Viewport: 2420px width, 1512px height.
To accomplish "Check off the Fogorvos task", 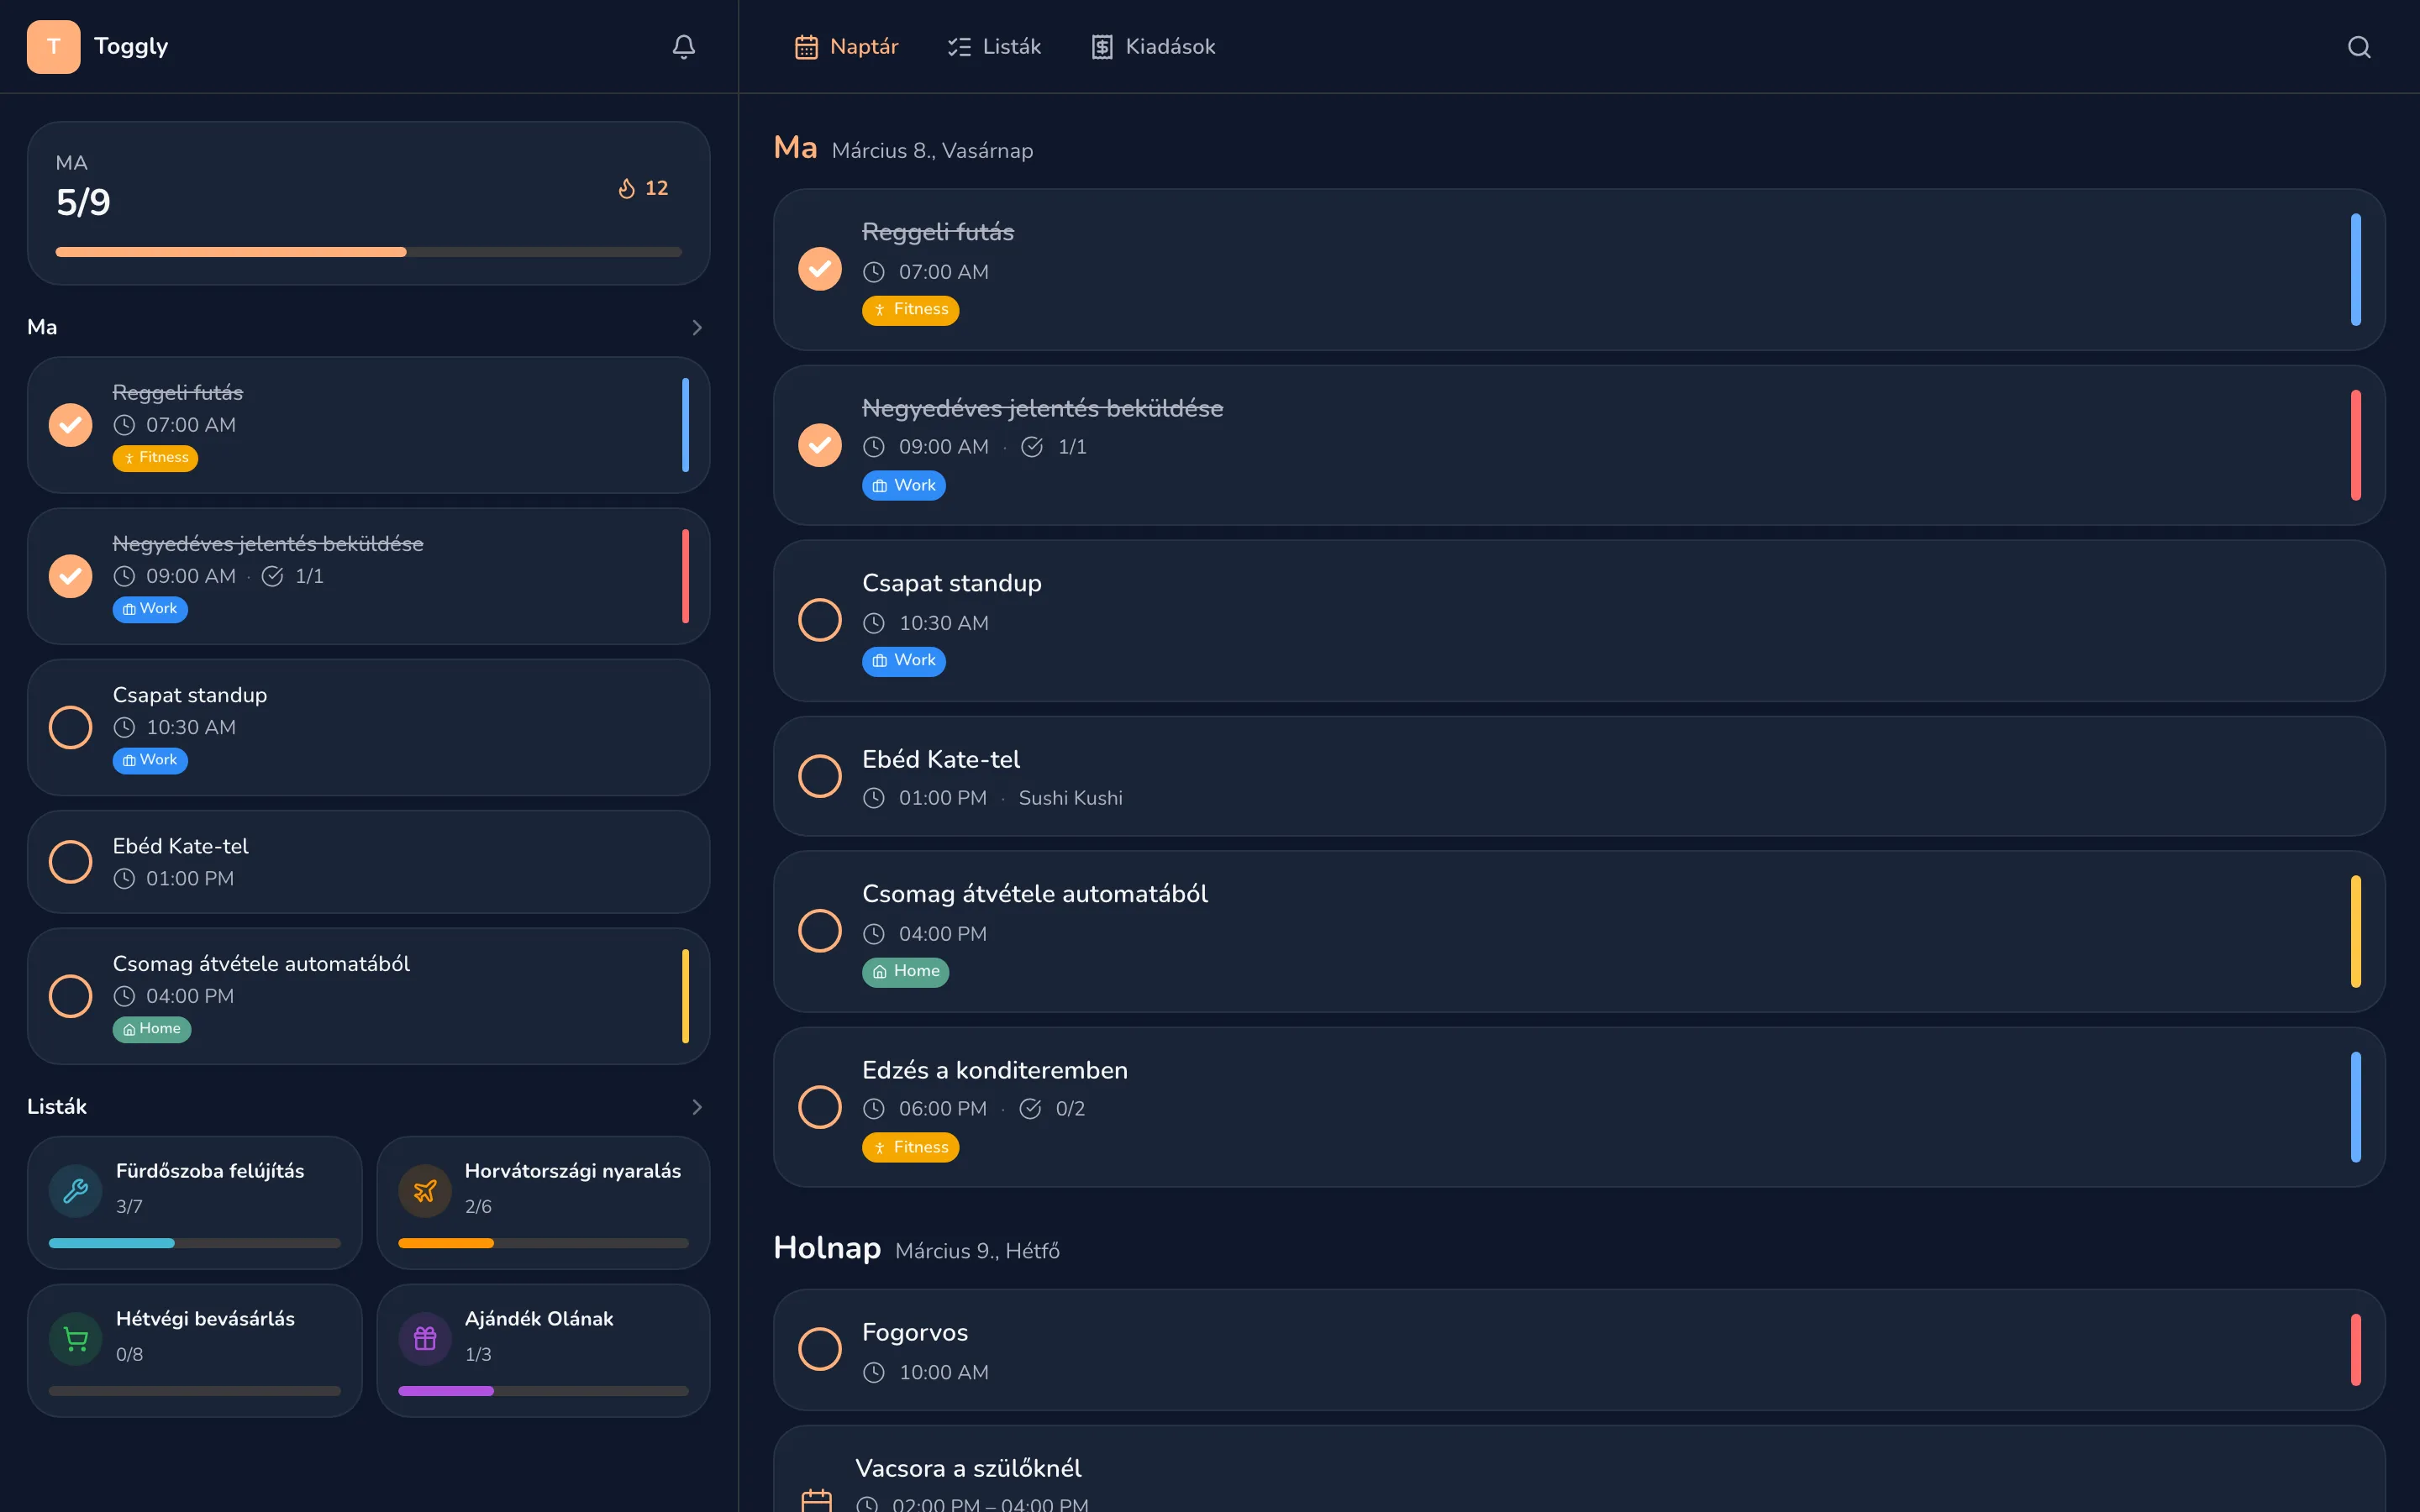I will (x=820, y=1349).
